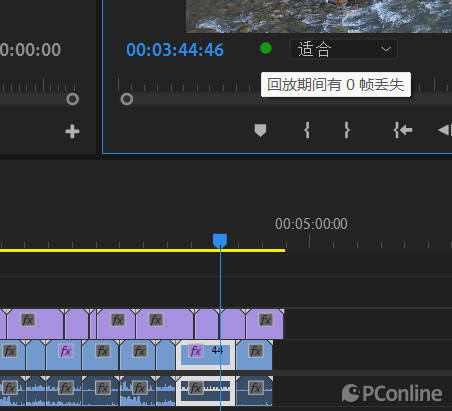Click the Mark In bracket icon

click(307, 130)
